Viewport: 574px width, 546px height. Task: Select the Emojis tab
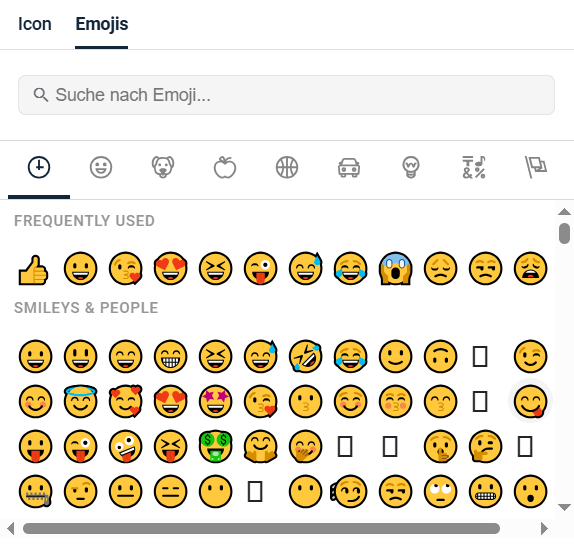pyautogui.click(x=101, y=24)
